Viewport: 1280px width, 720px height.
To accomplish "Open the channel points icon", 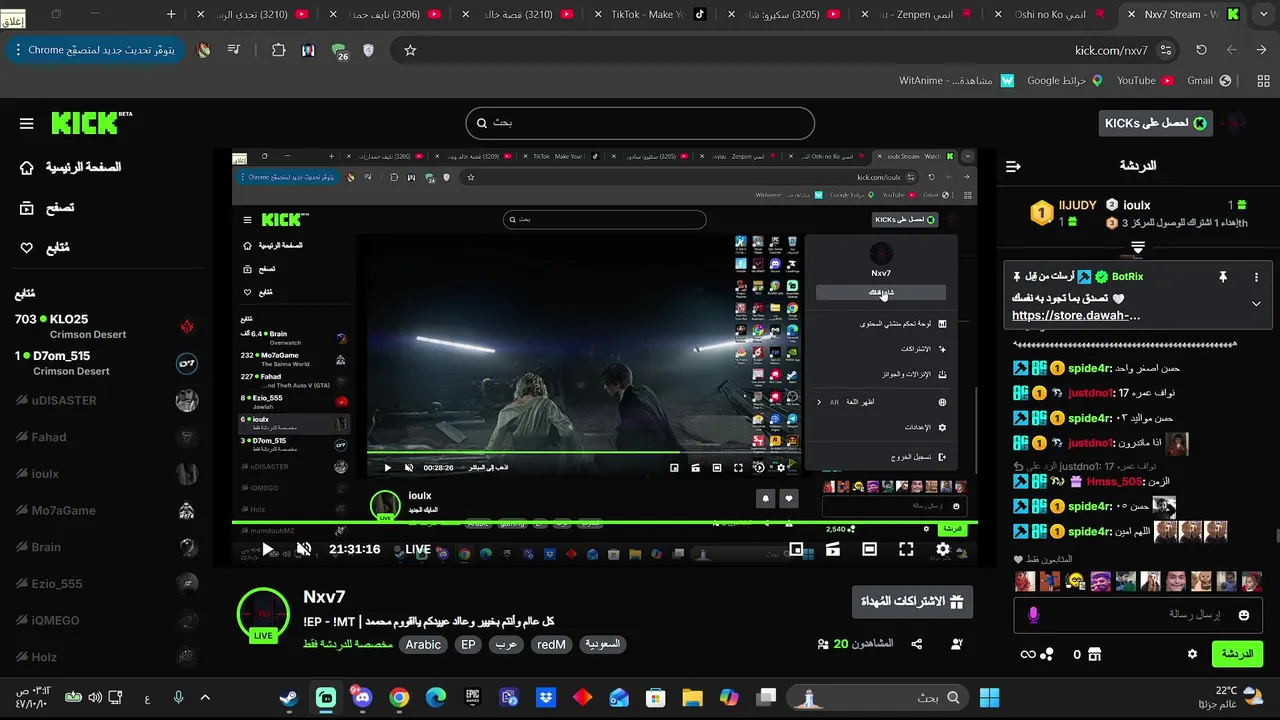I will point(1046,654).
